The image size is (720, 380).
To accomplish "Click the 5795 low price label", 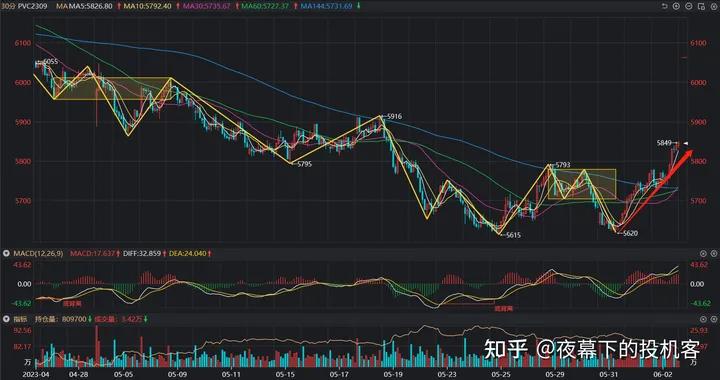I will 304,164.
